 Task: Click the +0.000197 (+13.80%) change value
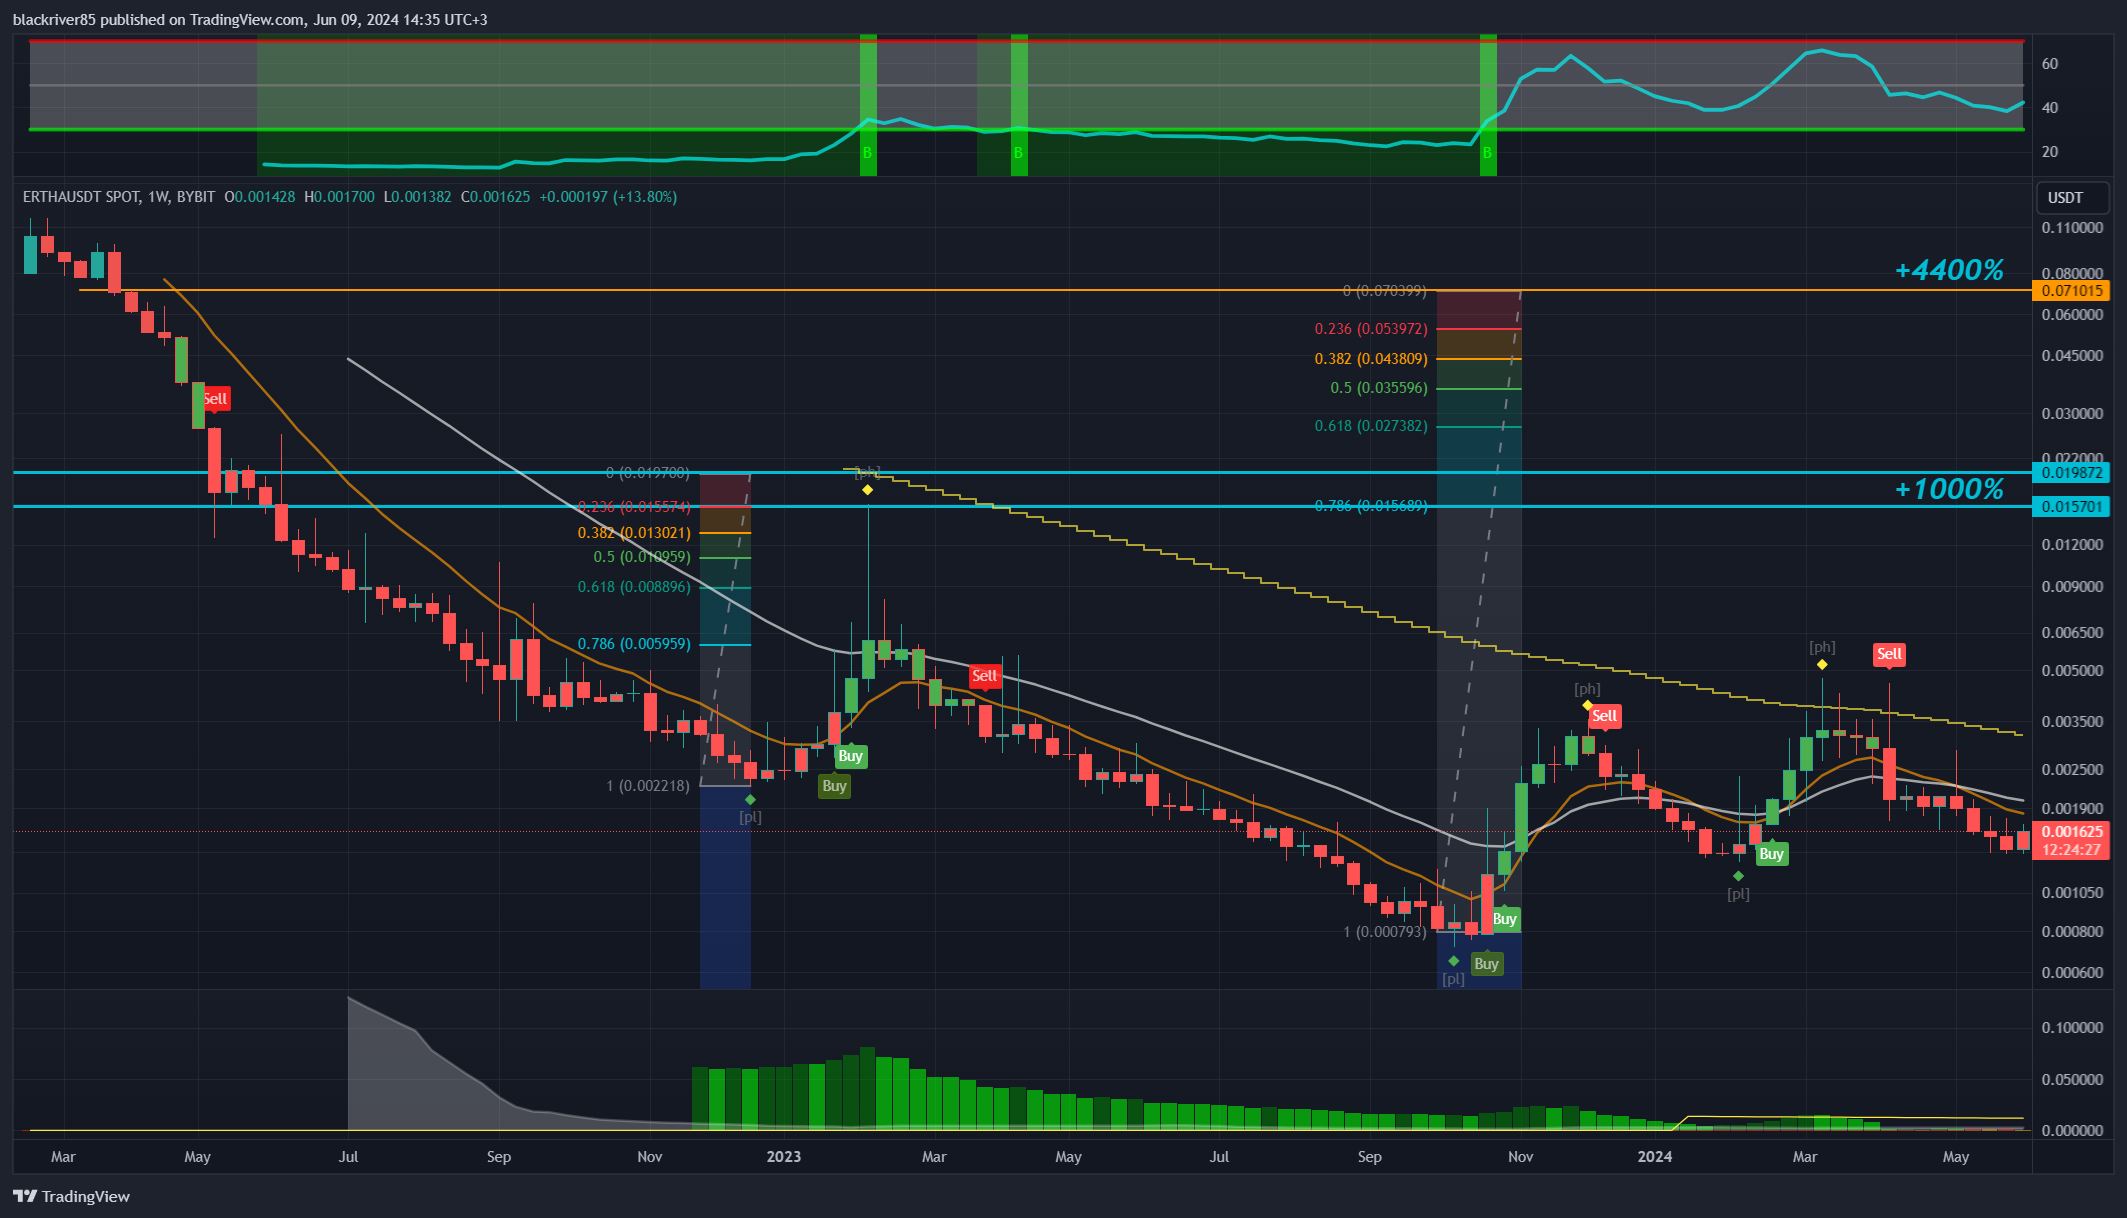(608, 197)
